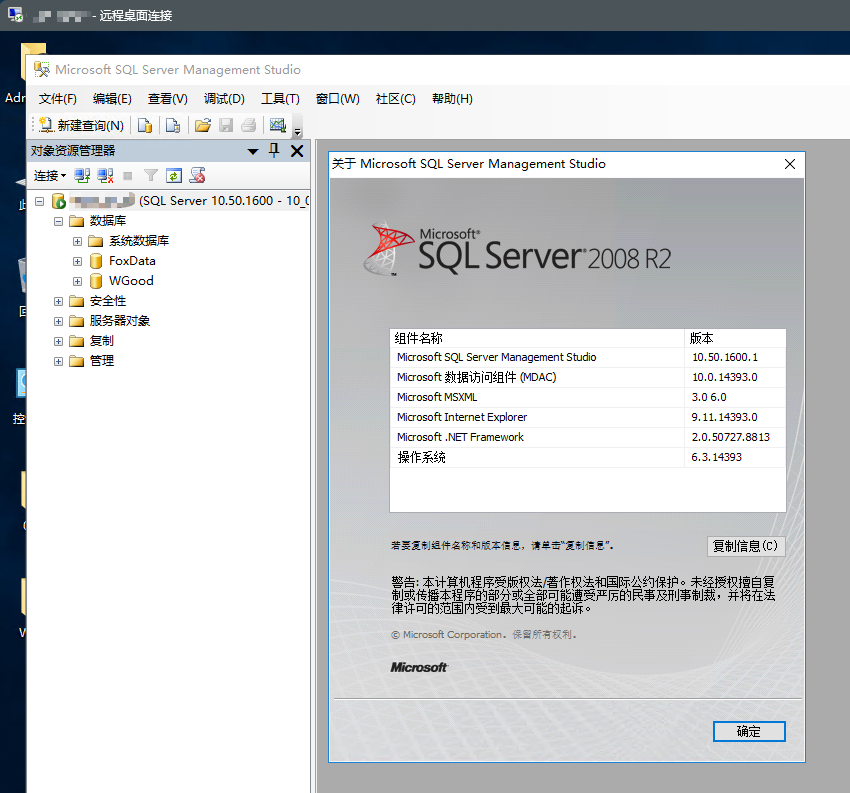The image size is (850, 793).
Task: Click the query icon left of Open File
Action: [x=173, y=126]
